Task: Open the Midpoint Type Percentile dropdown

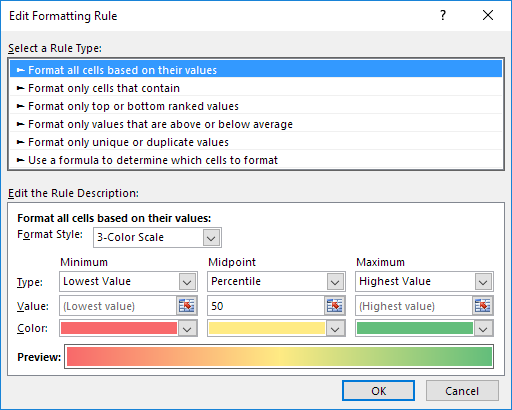Action: click(335, 282)
